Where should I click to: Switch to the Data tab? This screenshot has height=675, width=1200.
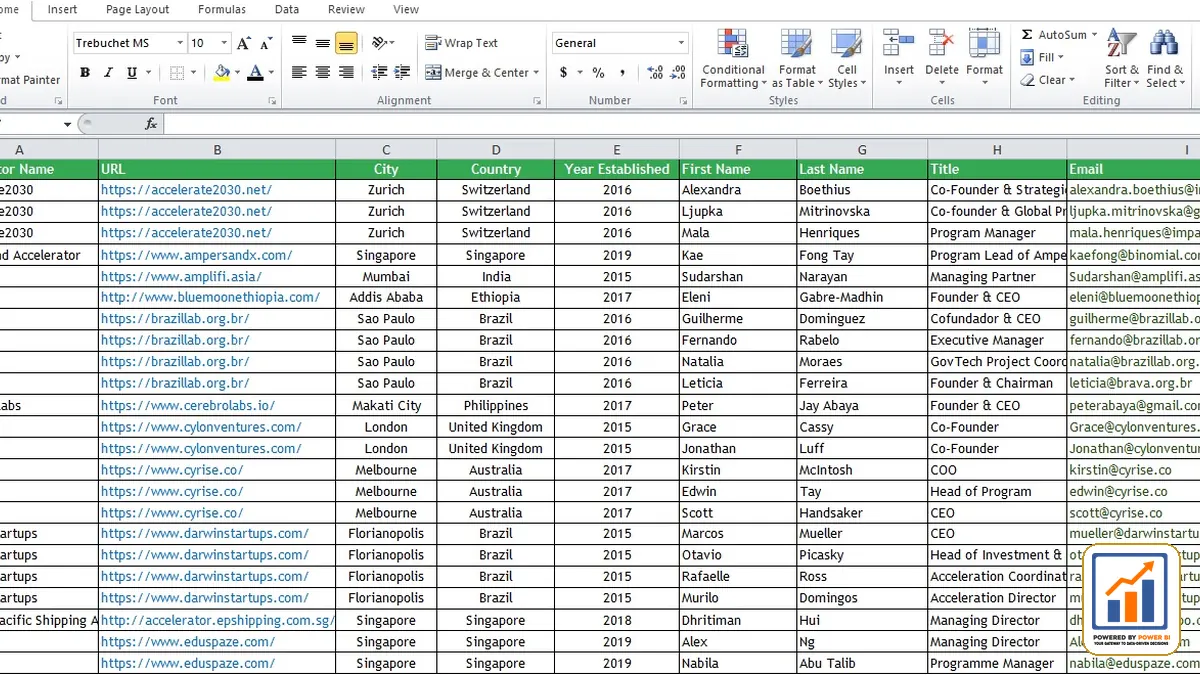click(287, 10)
